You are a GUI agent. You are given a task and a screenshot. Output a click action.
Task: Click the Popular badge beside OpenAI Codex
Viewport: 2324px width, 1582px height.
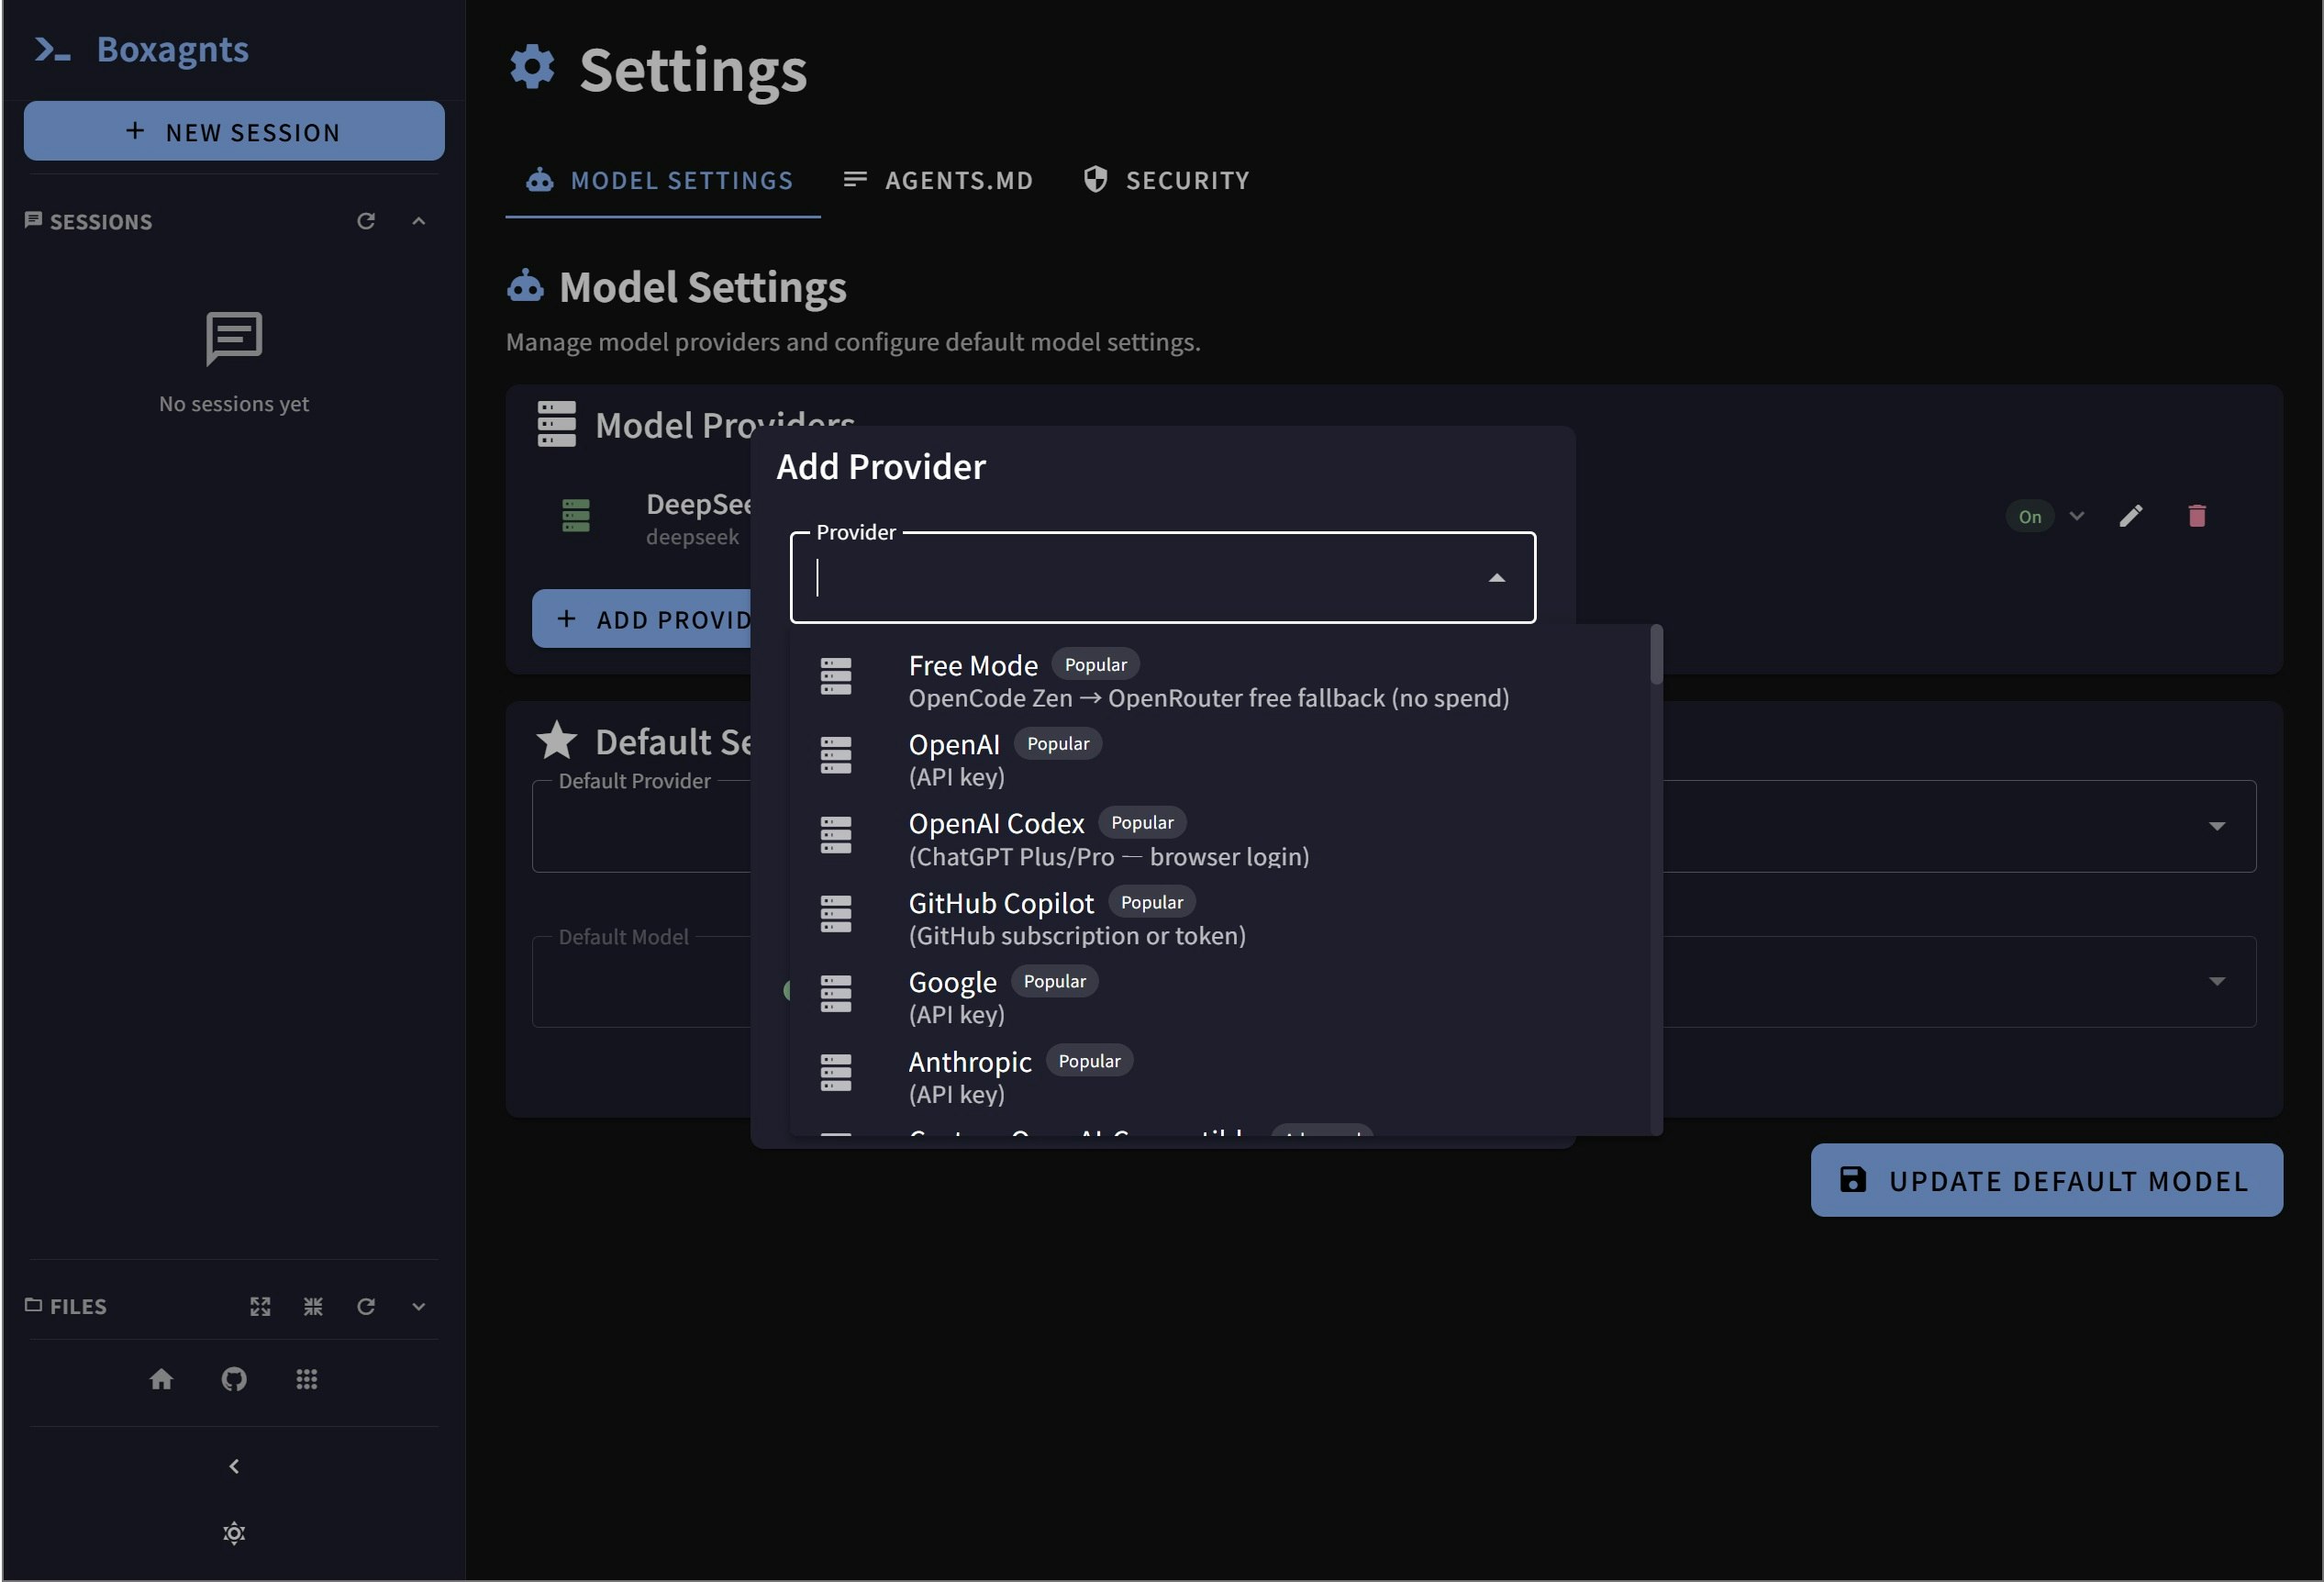(1142, 822)
